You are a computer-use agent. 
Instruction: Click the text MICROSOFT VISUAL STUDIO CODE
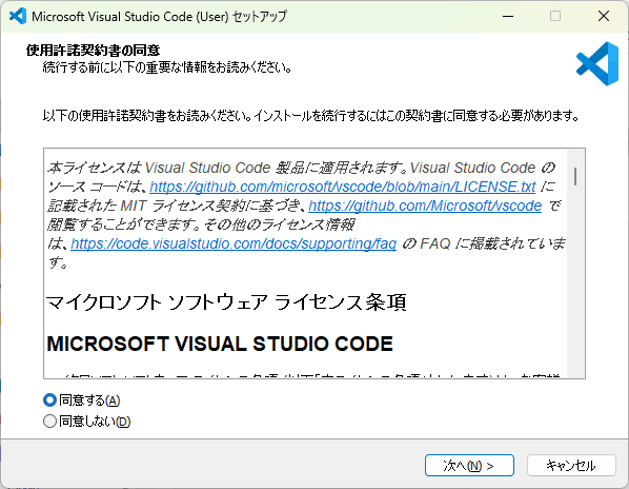(x=220, y=344)
